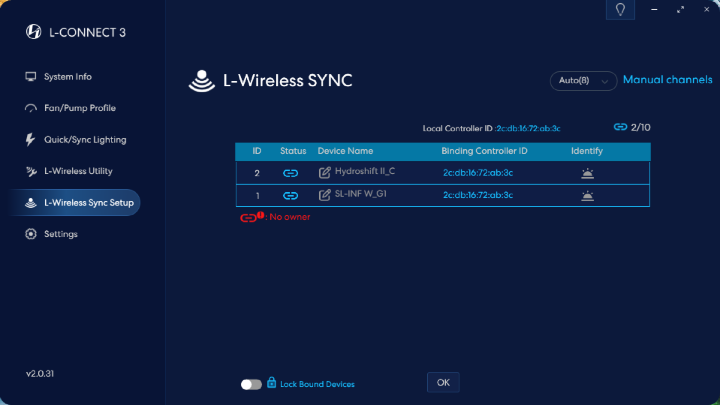Rename the Hydroshift II_C device via edit icon
720x405 pixels.
(325, 172)
